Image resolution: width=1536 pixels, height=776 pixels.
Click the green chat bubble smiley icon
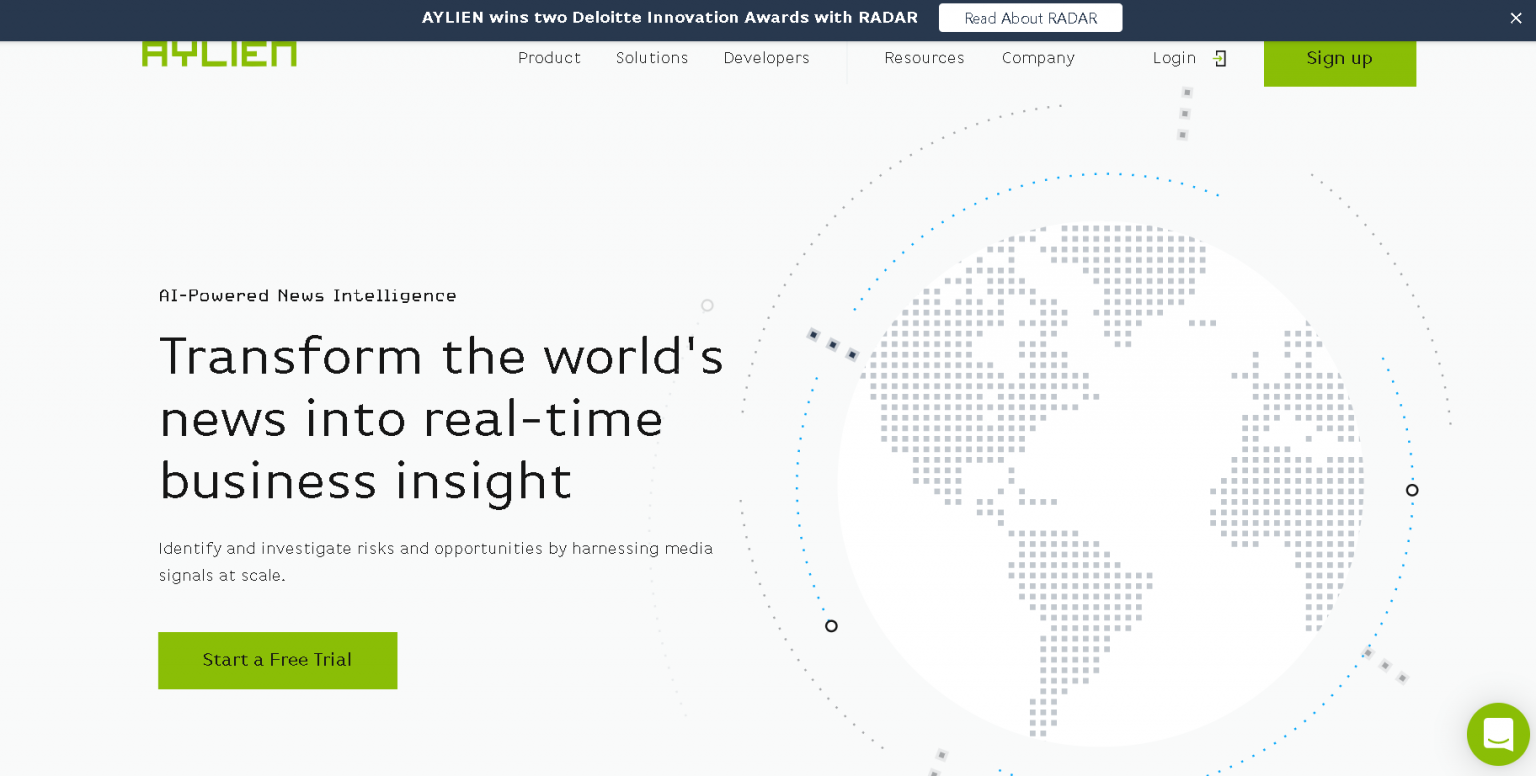pyautogui.click(x=1498, y=734)
